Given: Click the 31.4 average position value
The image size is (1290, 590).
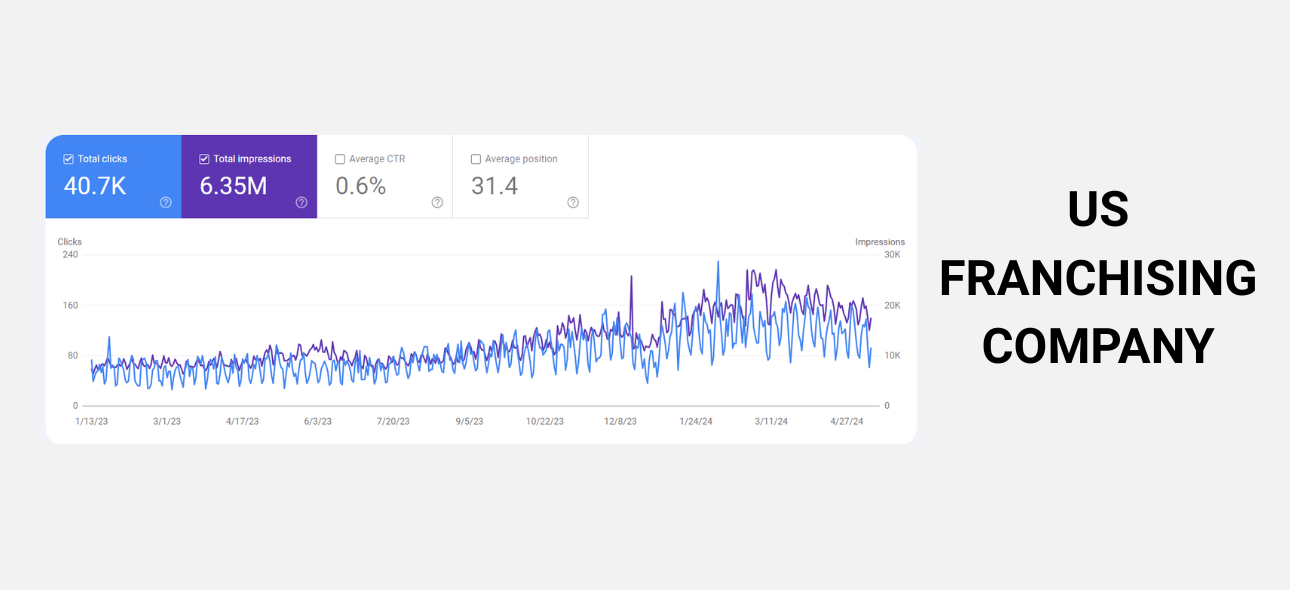Looking at the screenshot, I should [x=494, y=186].
